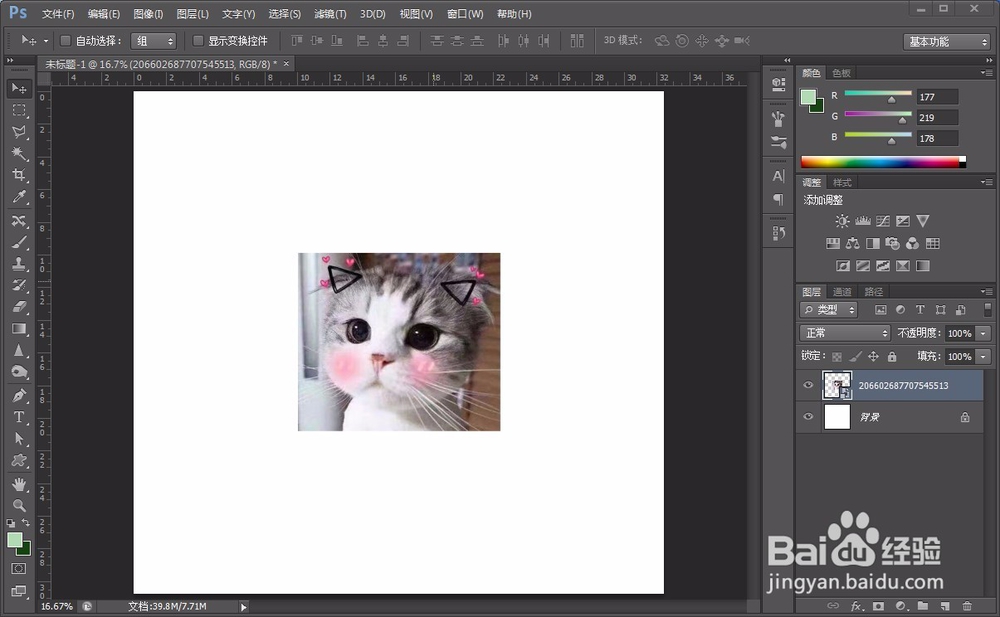Viewport: 1000px width, 617px height.
Task: Enable the 显示变换控件 checkbox
Action: pyautogui.click(x=198, y=41)
